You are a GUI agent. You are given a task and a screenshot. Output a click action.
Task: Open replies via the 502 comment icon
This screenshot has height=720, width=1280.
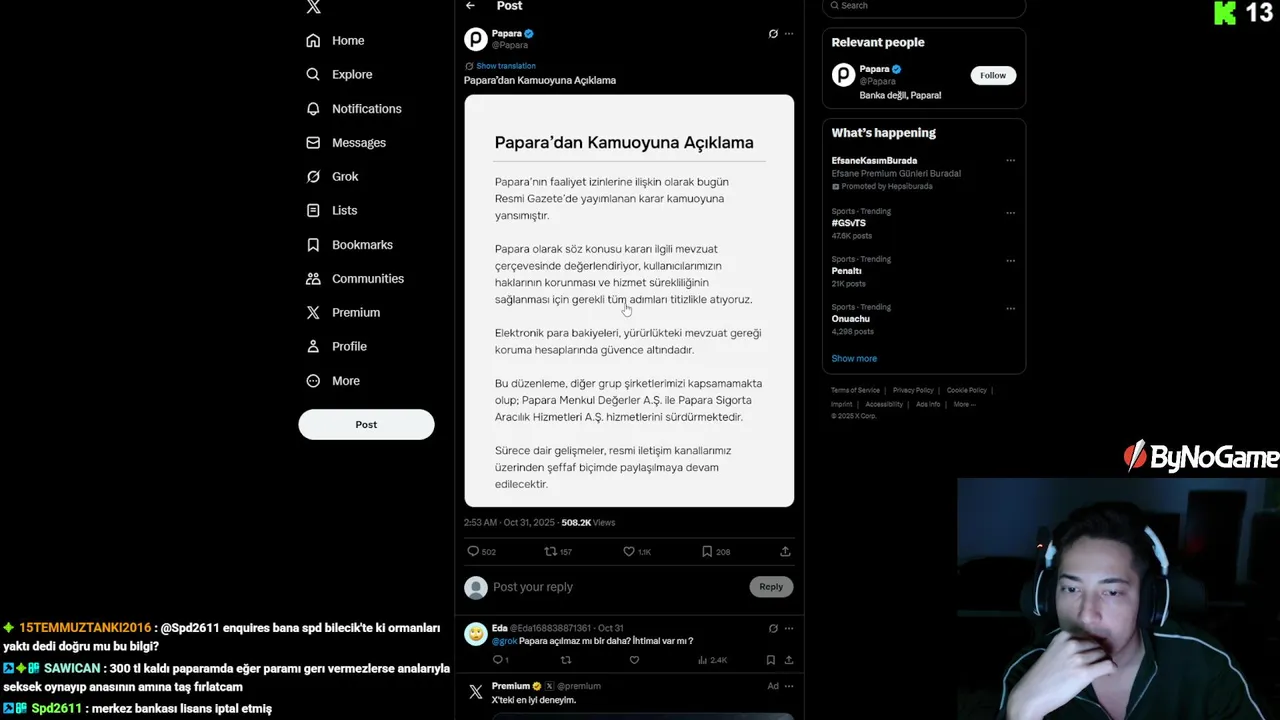click(473, 551)
